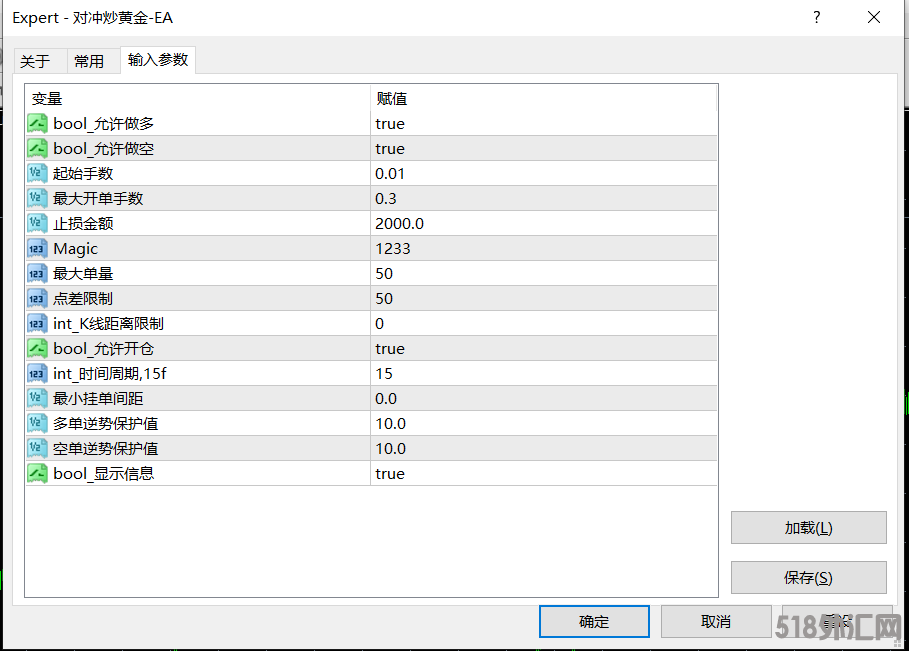This screenshot has width=909, height=651.
Task: Confirm with the 确定 button
Action: [x=594, y=621]
